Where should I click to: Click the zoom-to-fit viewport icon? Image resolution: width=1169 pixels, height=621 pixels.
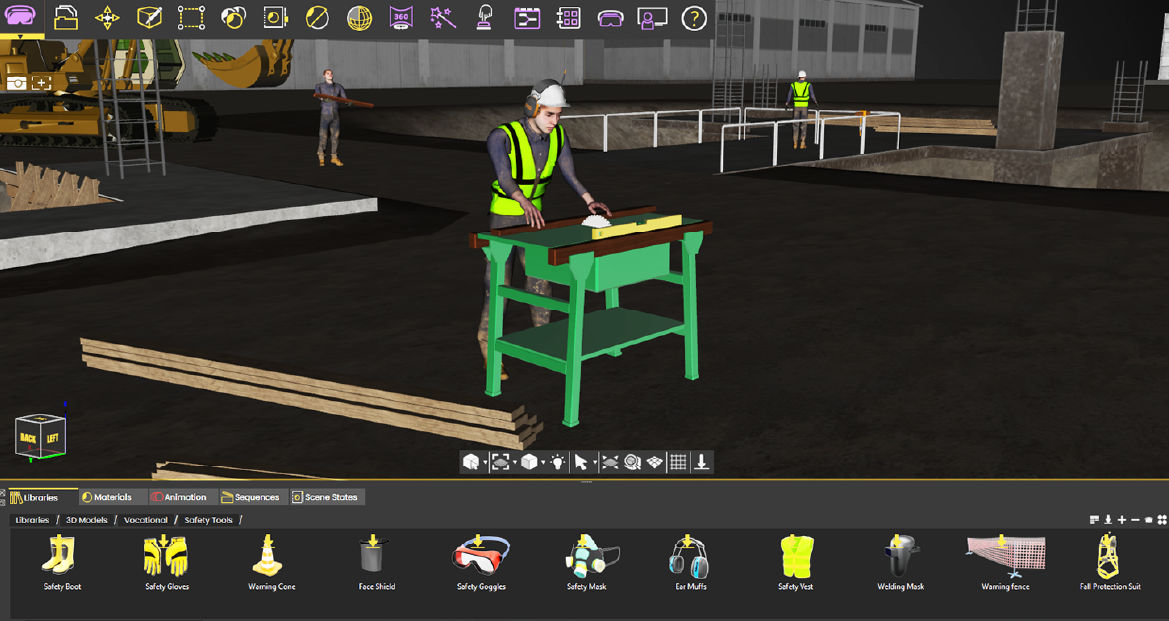tap(500, 462)
